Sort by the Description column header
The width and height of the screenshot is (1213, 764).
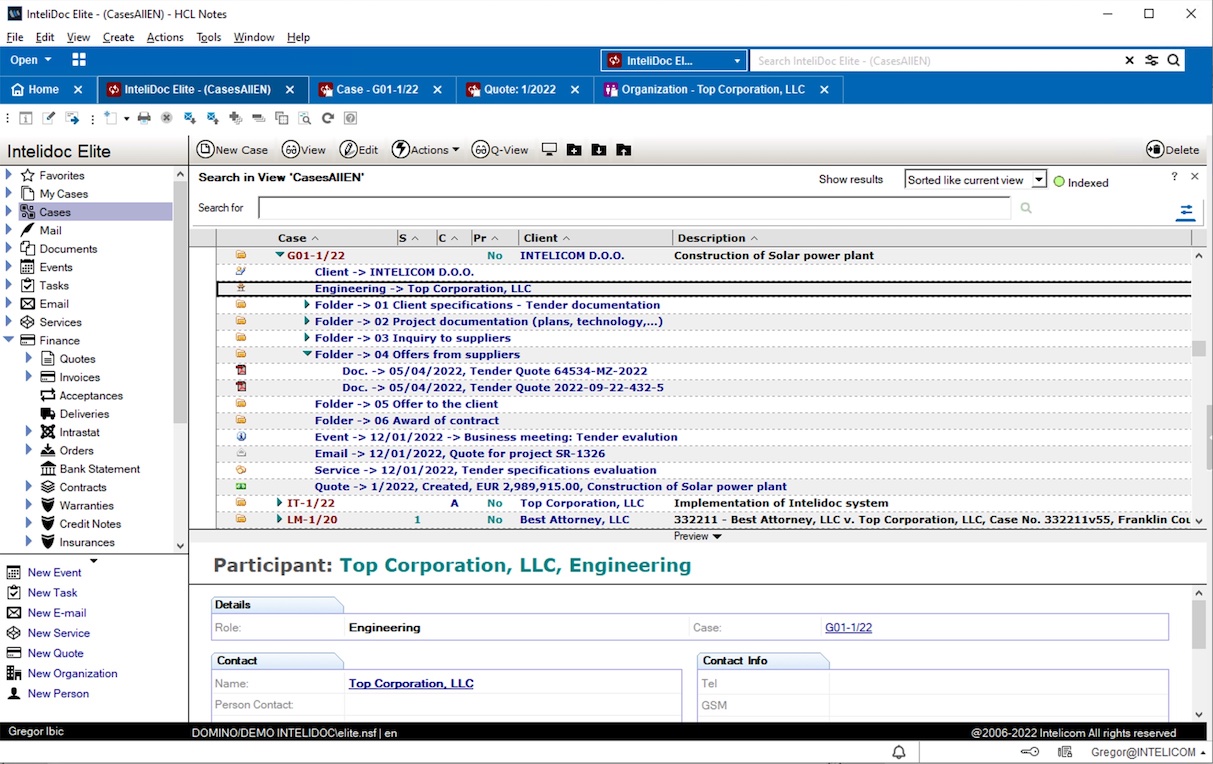coord(711,238)
